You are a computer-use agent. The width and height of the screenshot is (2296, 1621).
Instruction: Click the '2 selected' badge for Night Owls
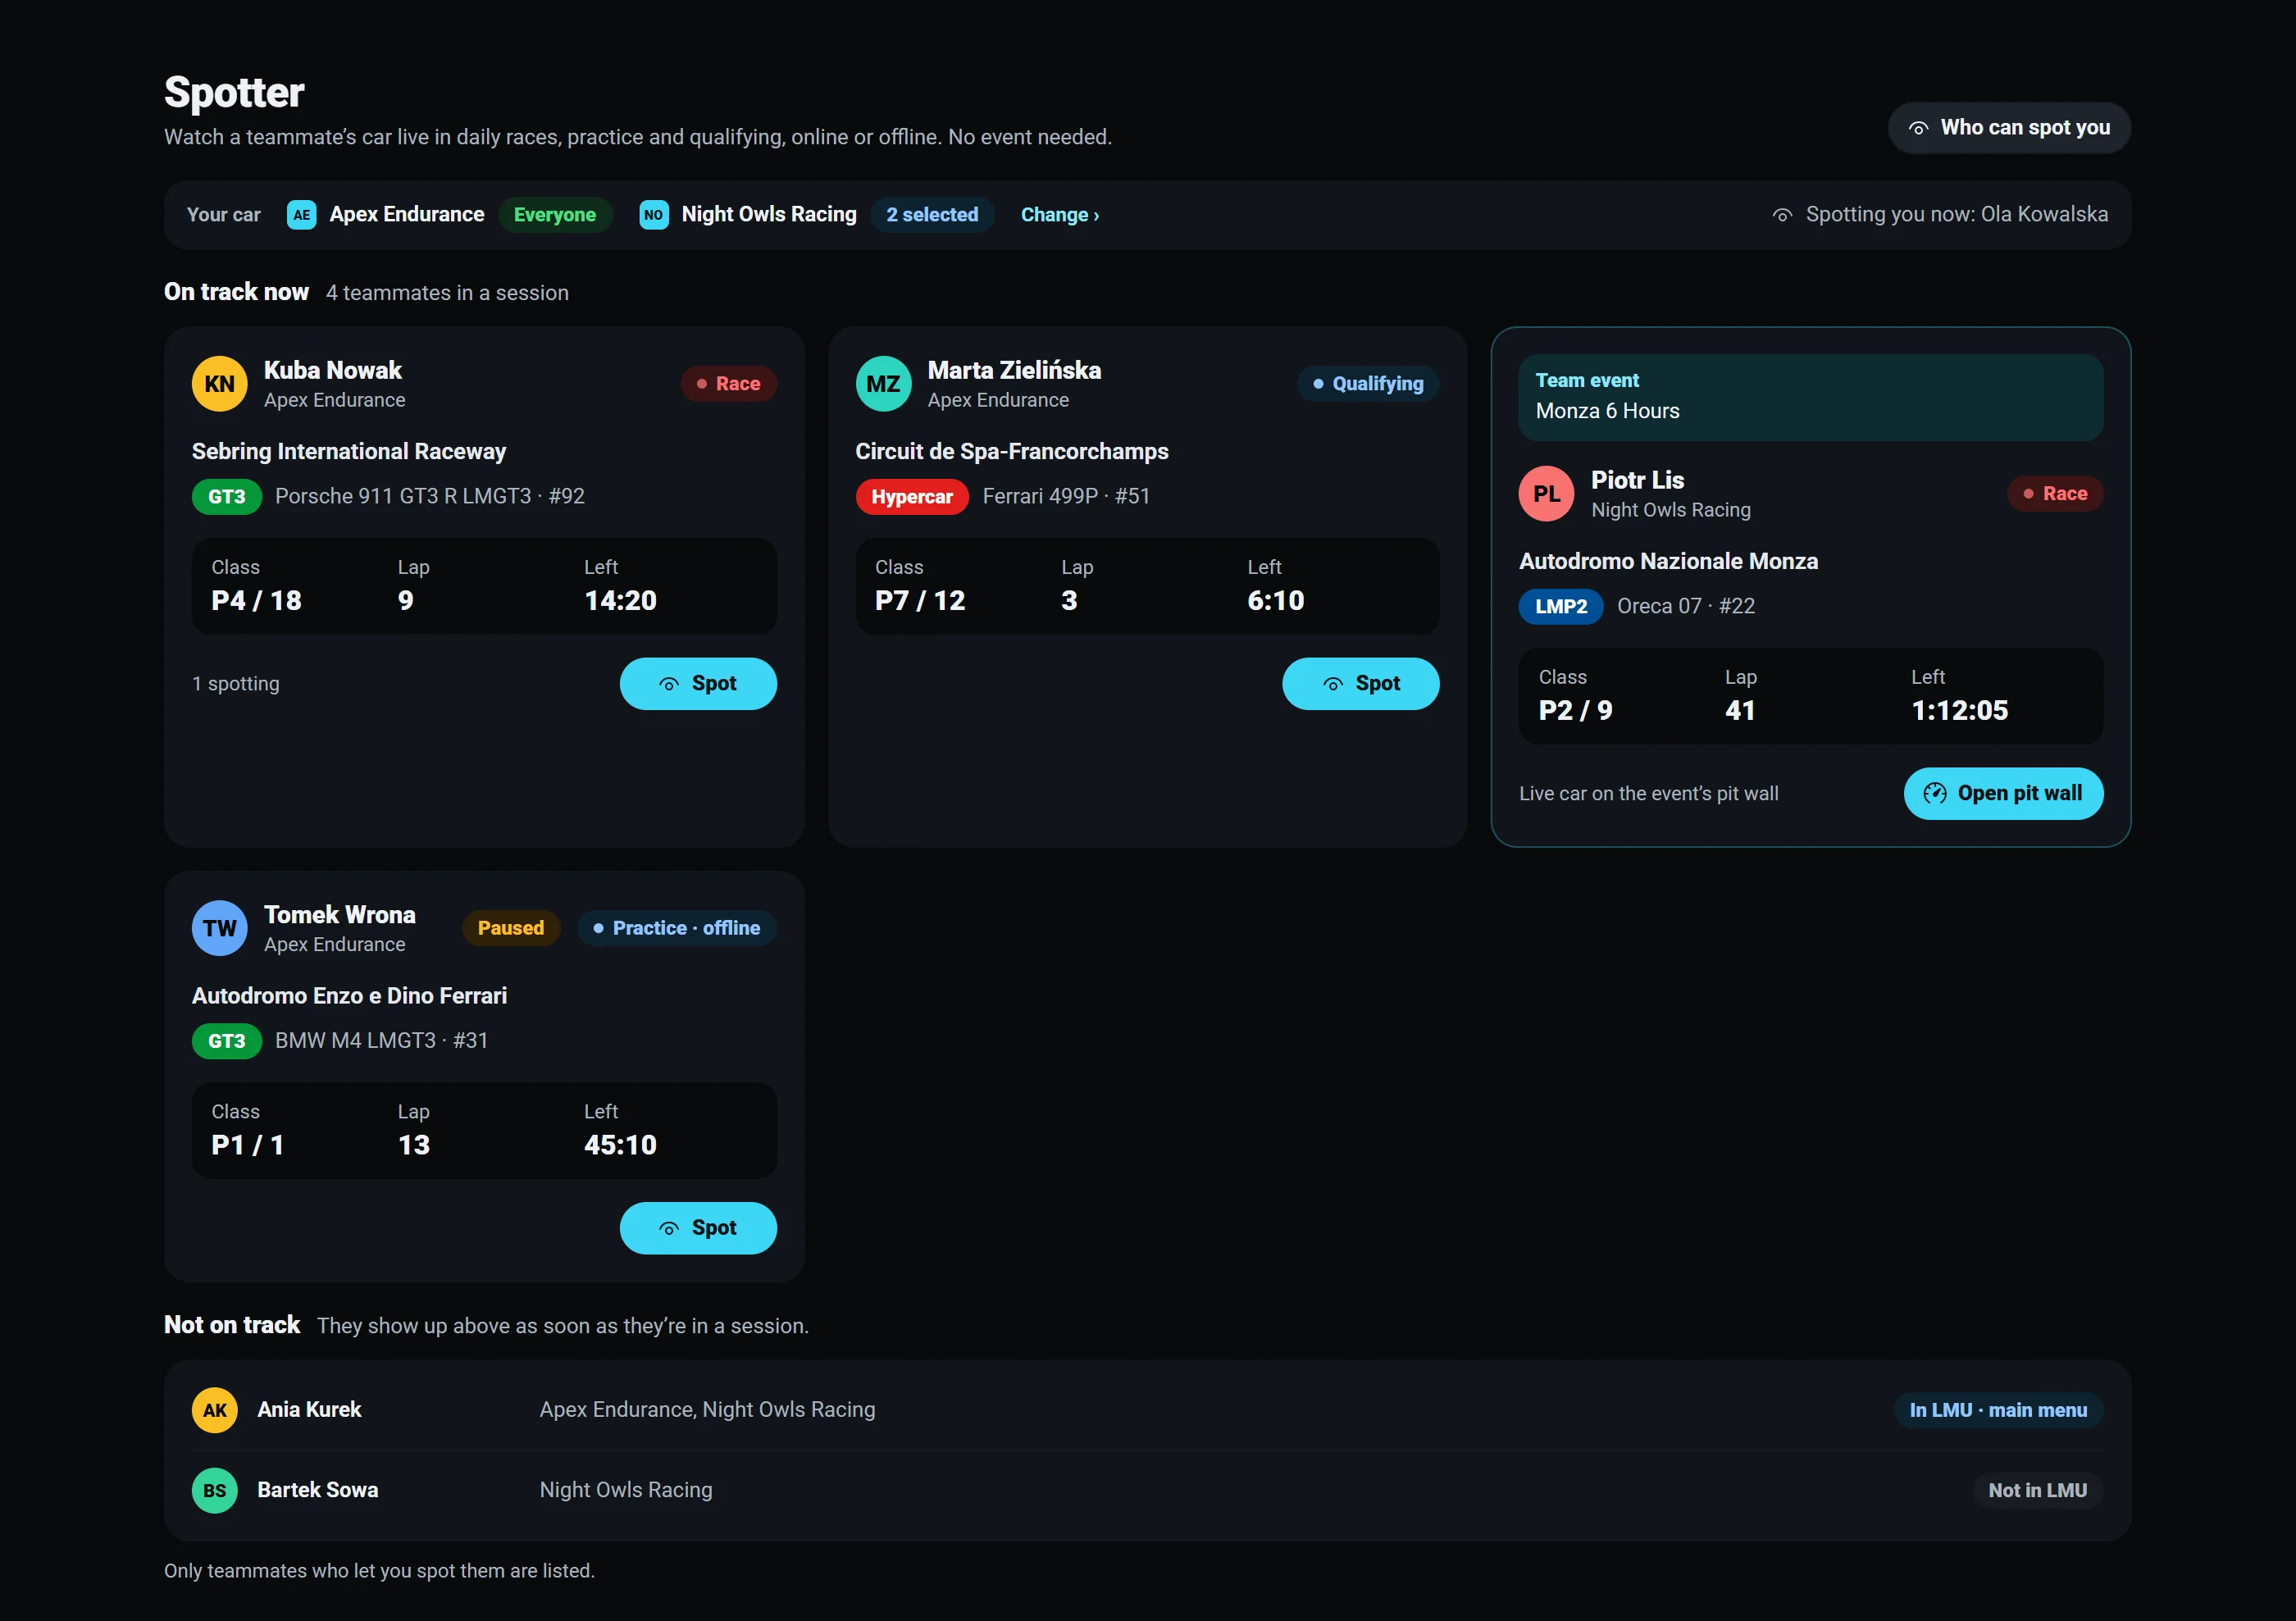[x=932, y=215]
